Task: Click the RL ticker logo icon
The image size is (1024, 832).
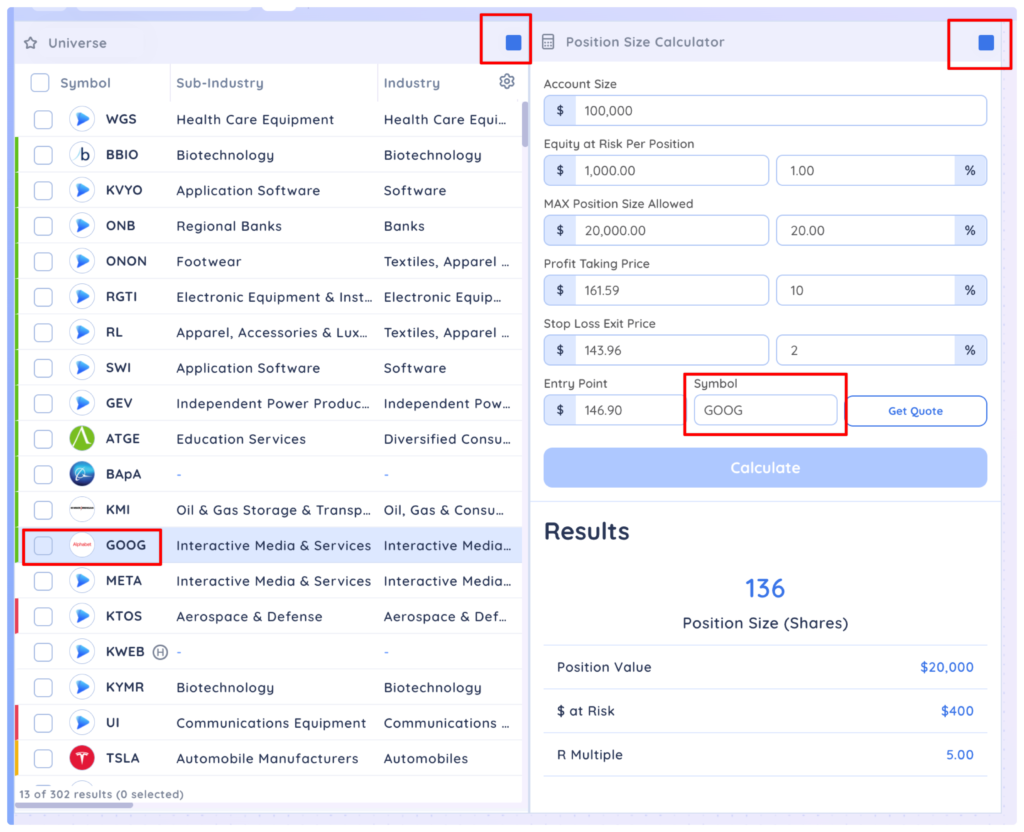Action: pyautogui.click(x=82, y=332)
